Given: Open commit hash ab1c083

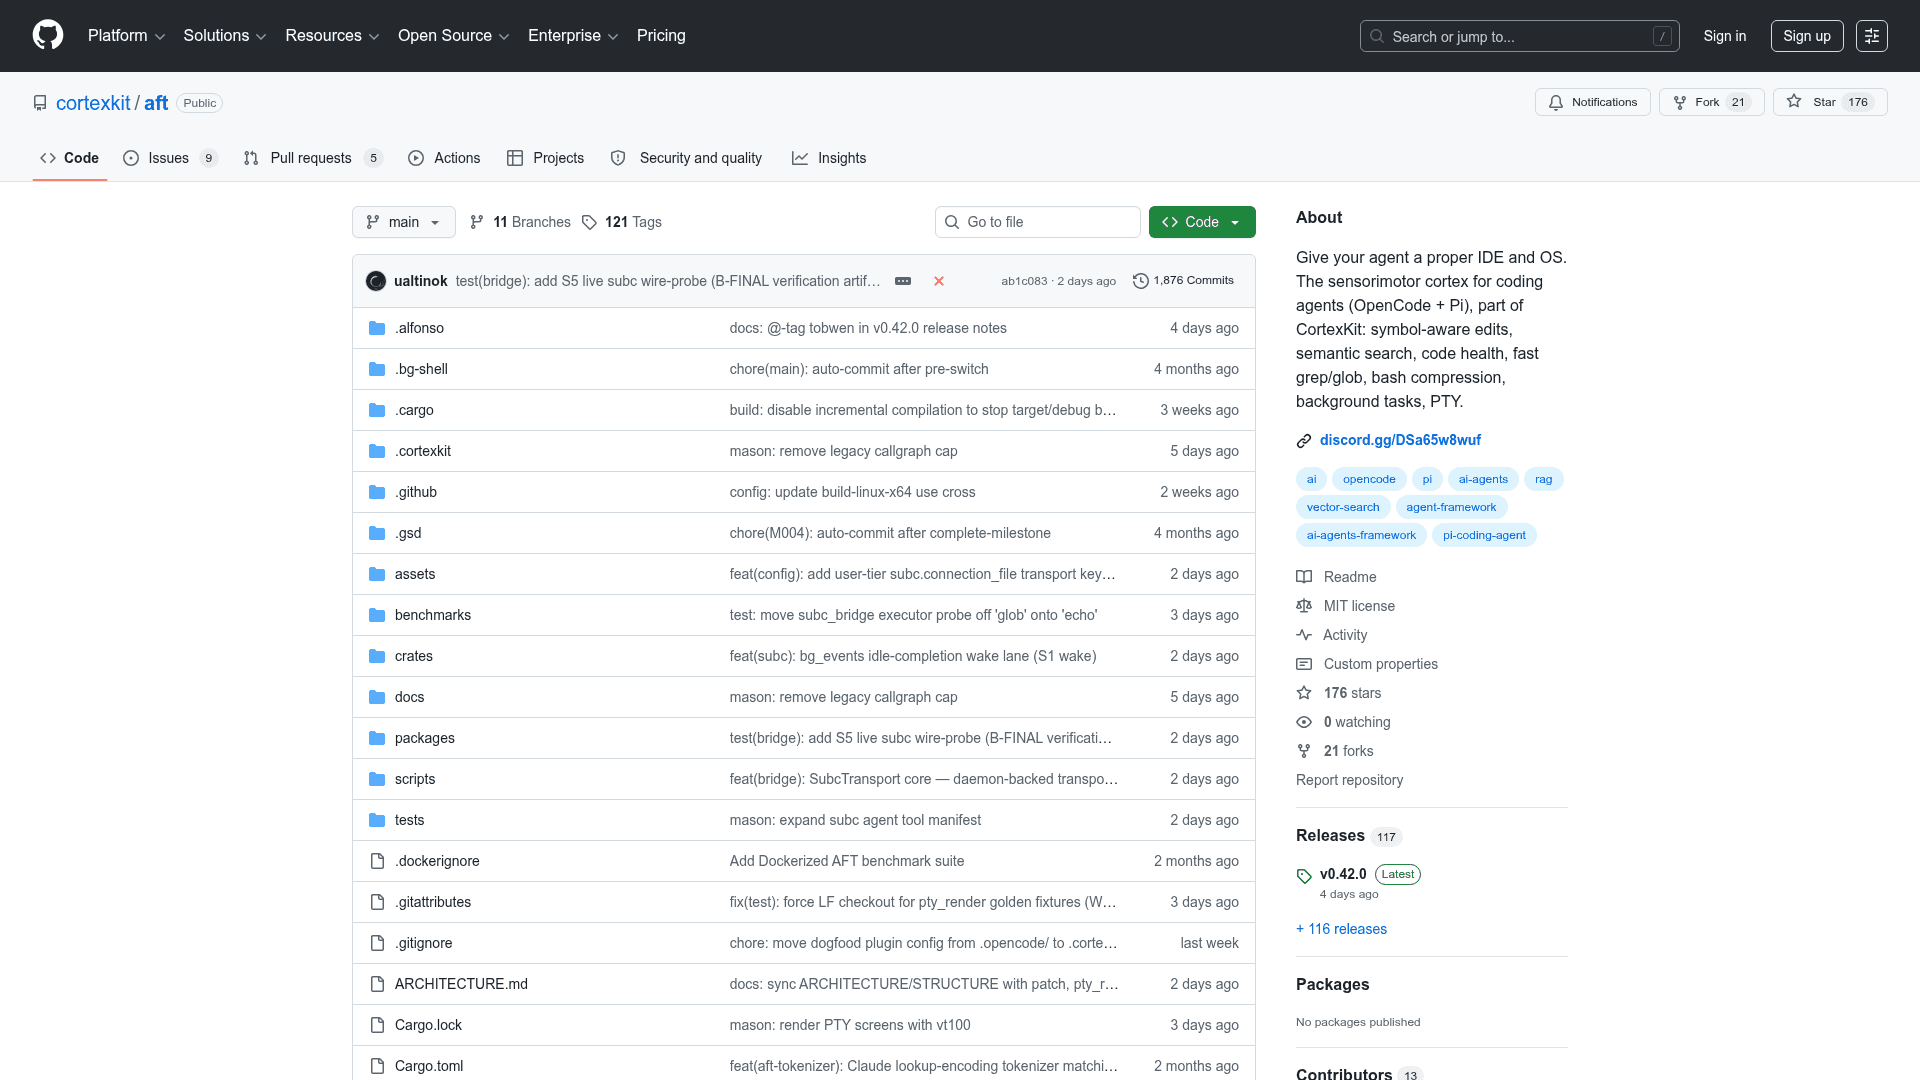Looking at the screenshot, I should tap(1024, 281).
